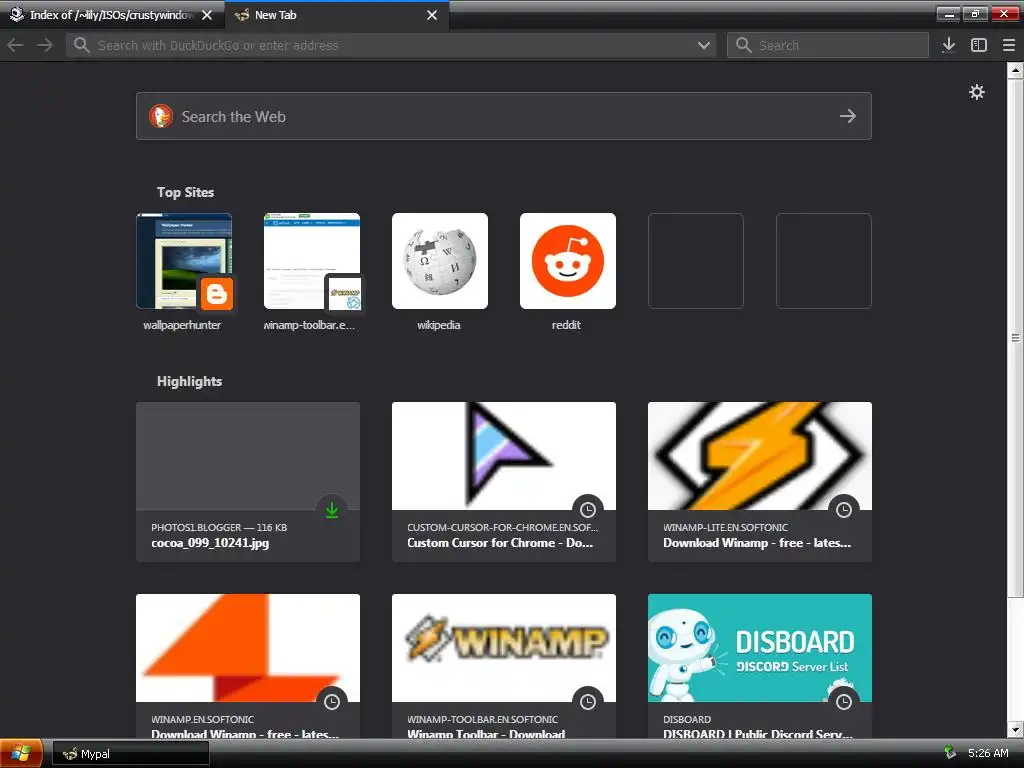
Task: Switch to the Index of /~lily/ISOs tab
Action: (112, 15)
